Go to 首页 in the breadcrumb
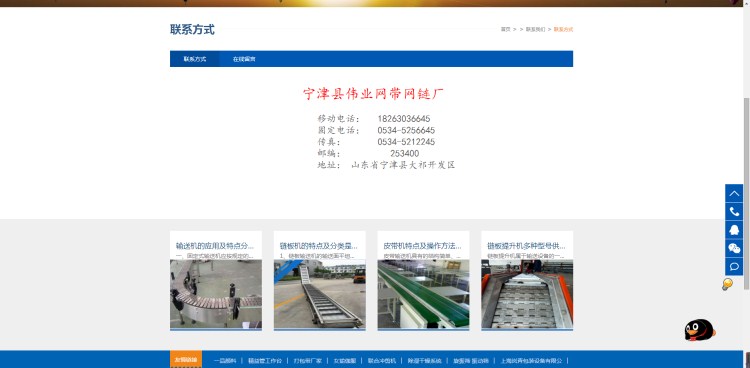750x368 pixels. [x=505, y=29]
